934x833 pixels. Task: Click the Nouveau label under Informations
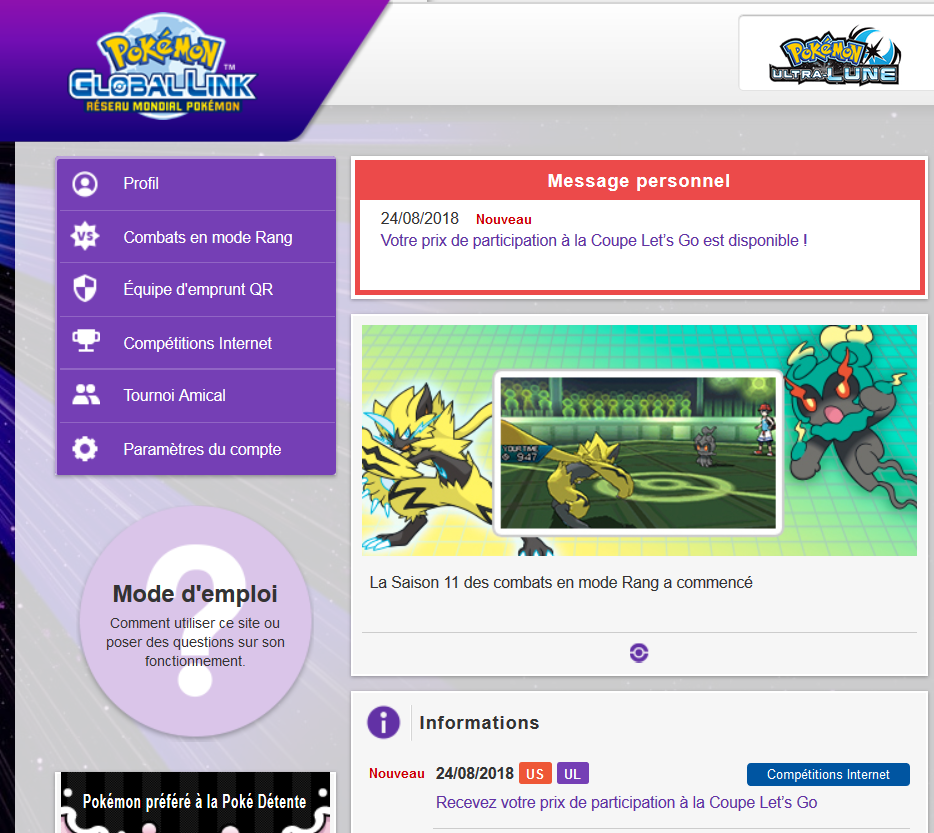(397, 773)
